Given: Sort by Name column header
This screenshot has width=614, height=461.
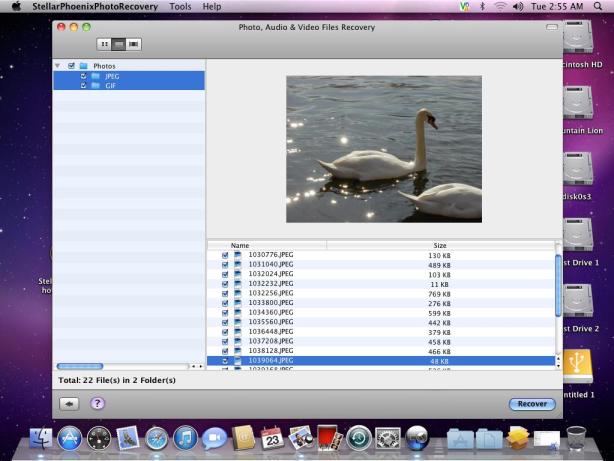Looking at the screenshot, I should pos(267,246).
